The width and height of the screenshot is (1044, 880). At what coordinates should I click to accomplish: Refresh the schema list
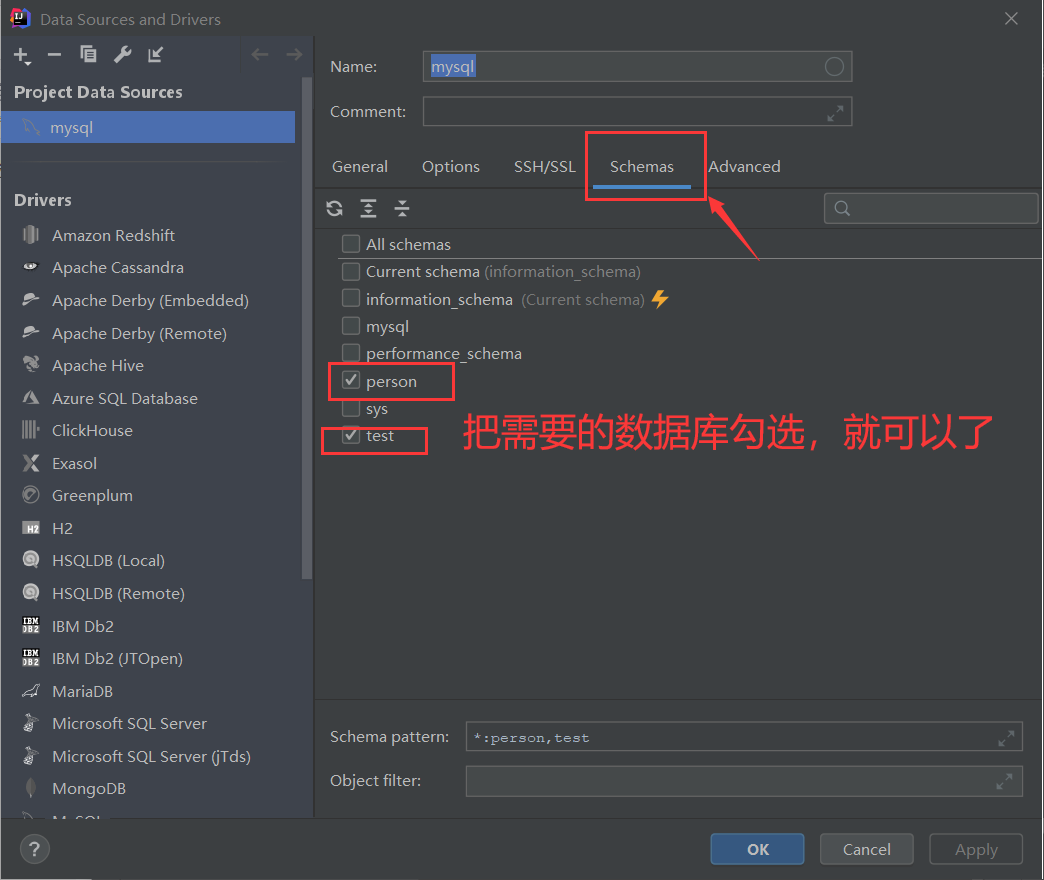tap(334, 208)
